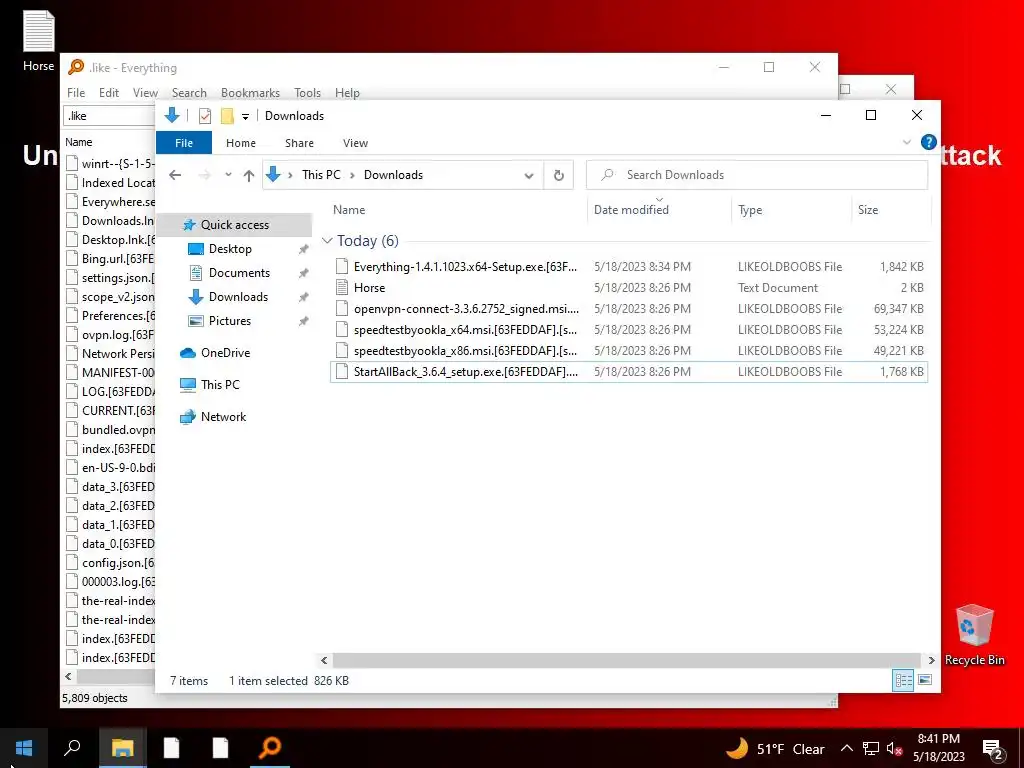Open the Tools menu in Everything
The image size is (1024, 768).
pos(307,93)
